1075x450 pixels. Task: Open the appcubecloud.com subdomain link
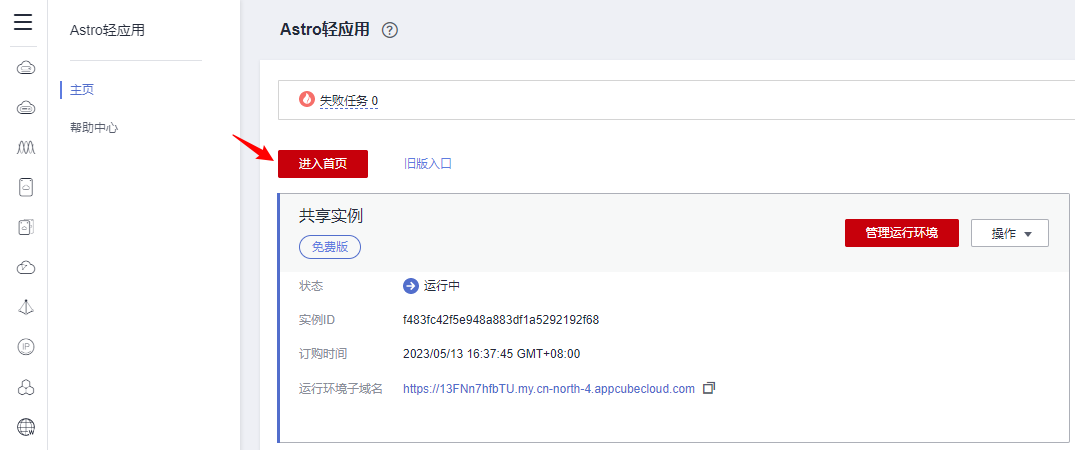(x=549, y=388)
